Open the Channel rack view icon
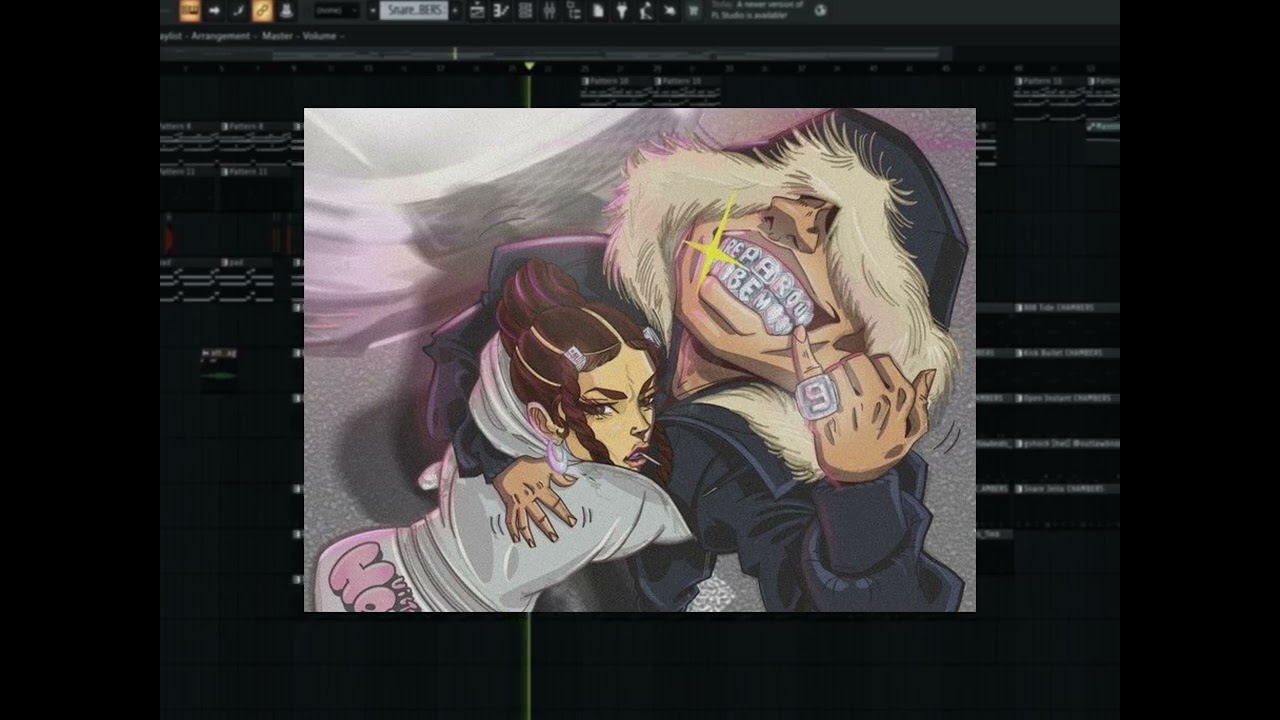The image size is (1280, 720). [525, 10]
